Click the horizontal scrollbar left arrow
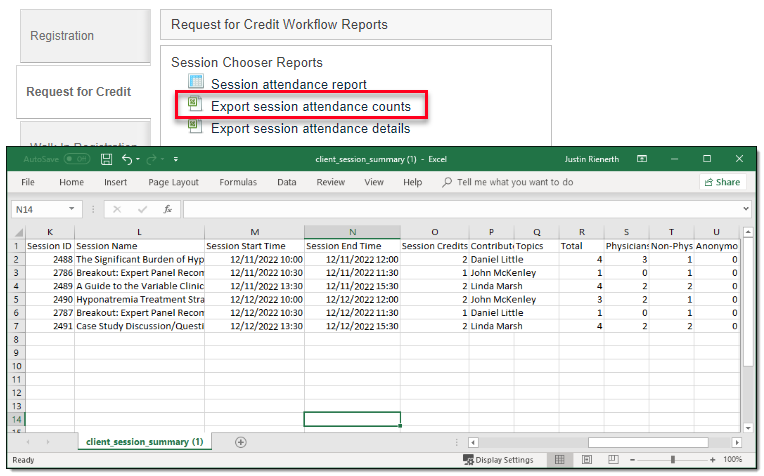764x476 pixels. click(x=473, y=442)
